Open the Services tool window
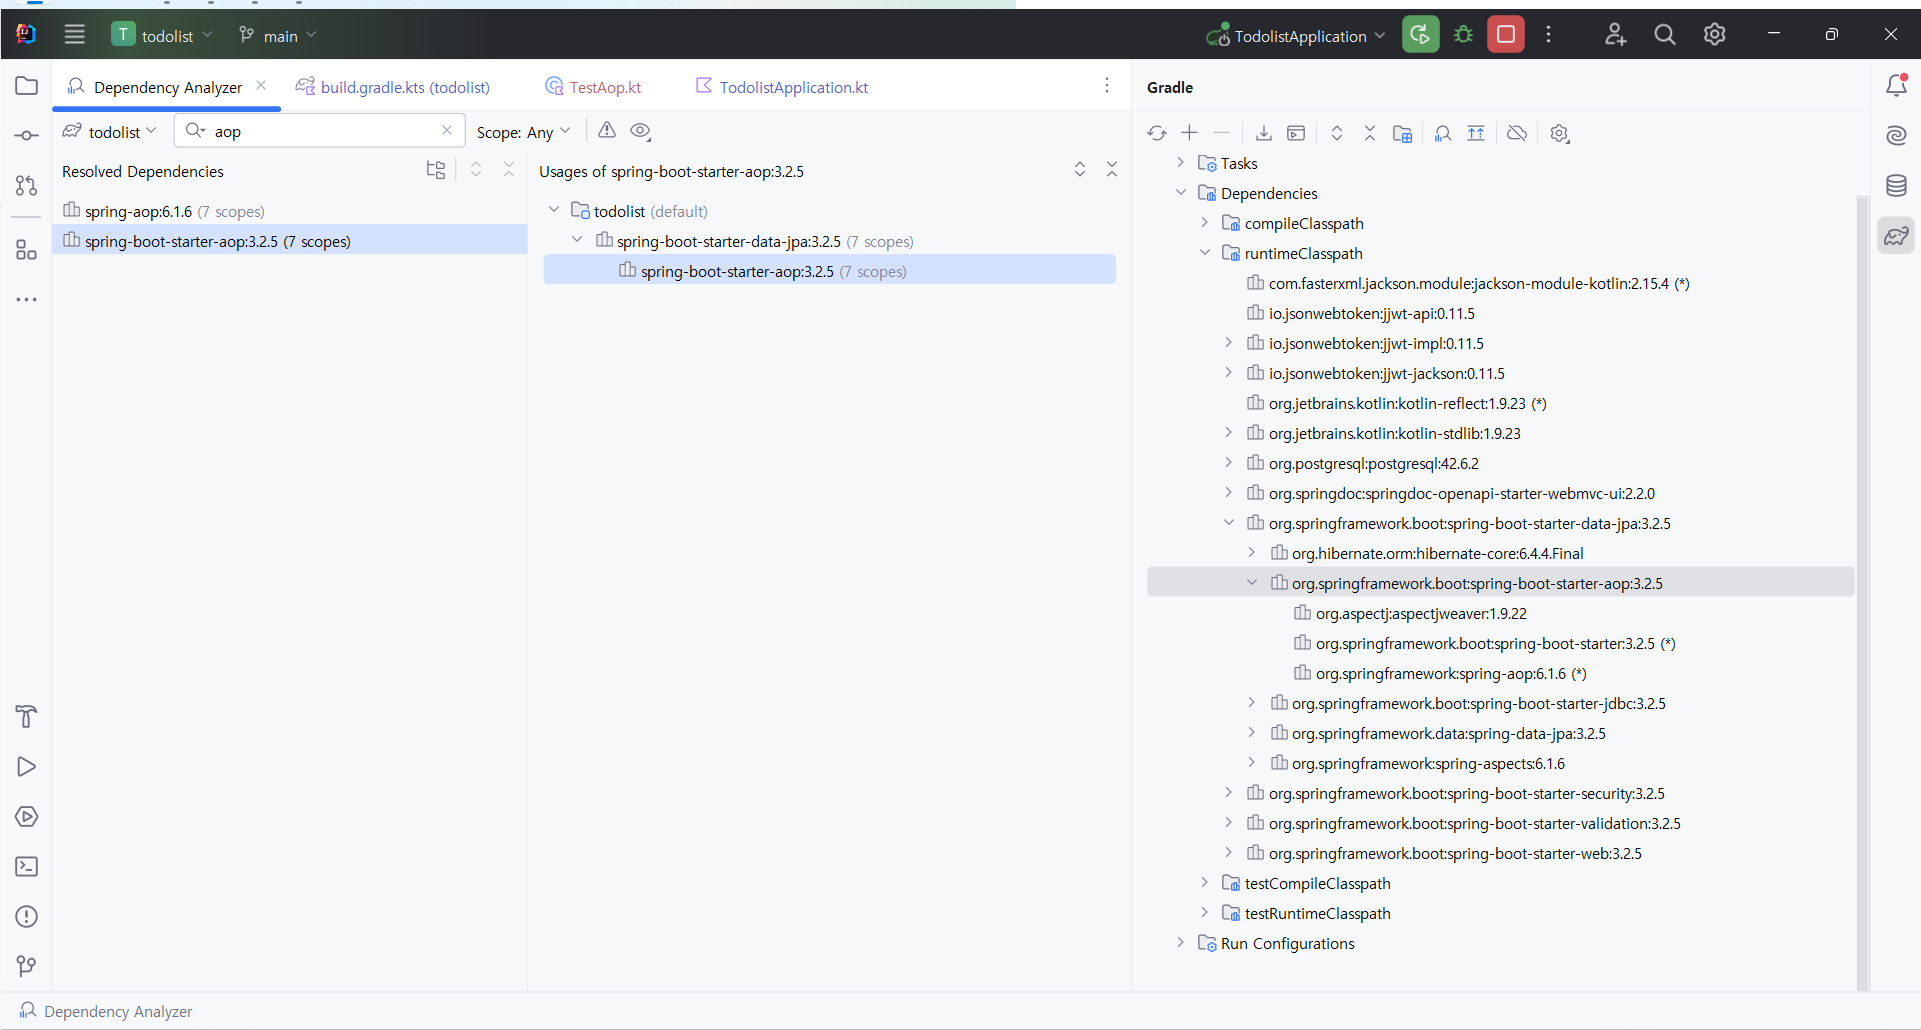 tap(27, 816)
